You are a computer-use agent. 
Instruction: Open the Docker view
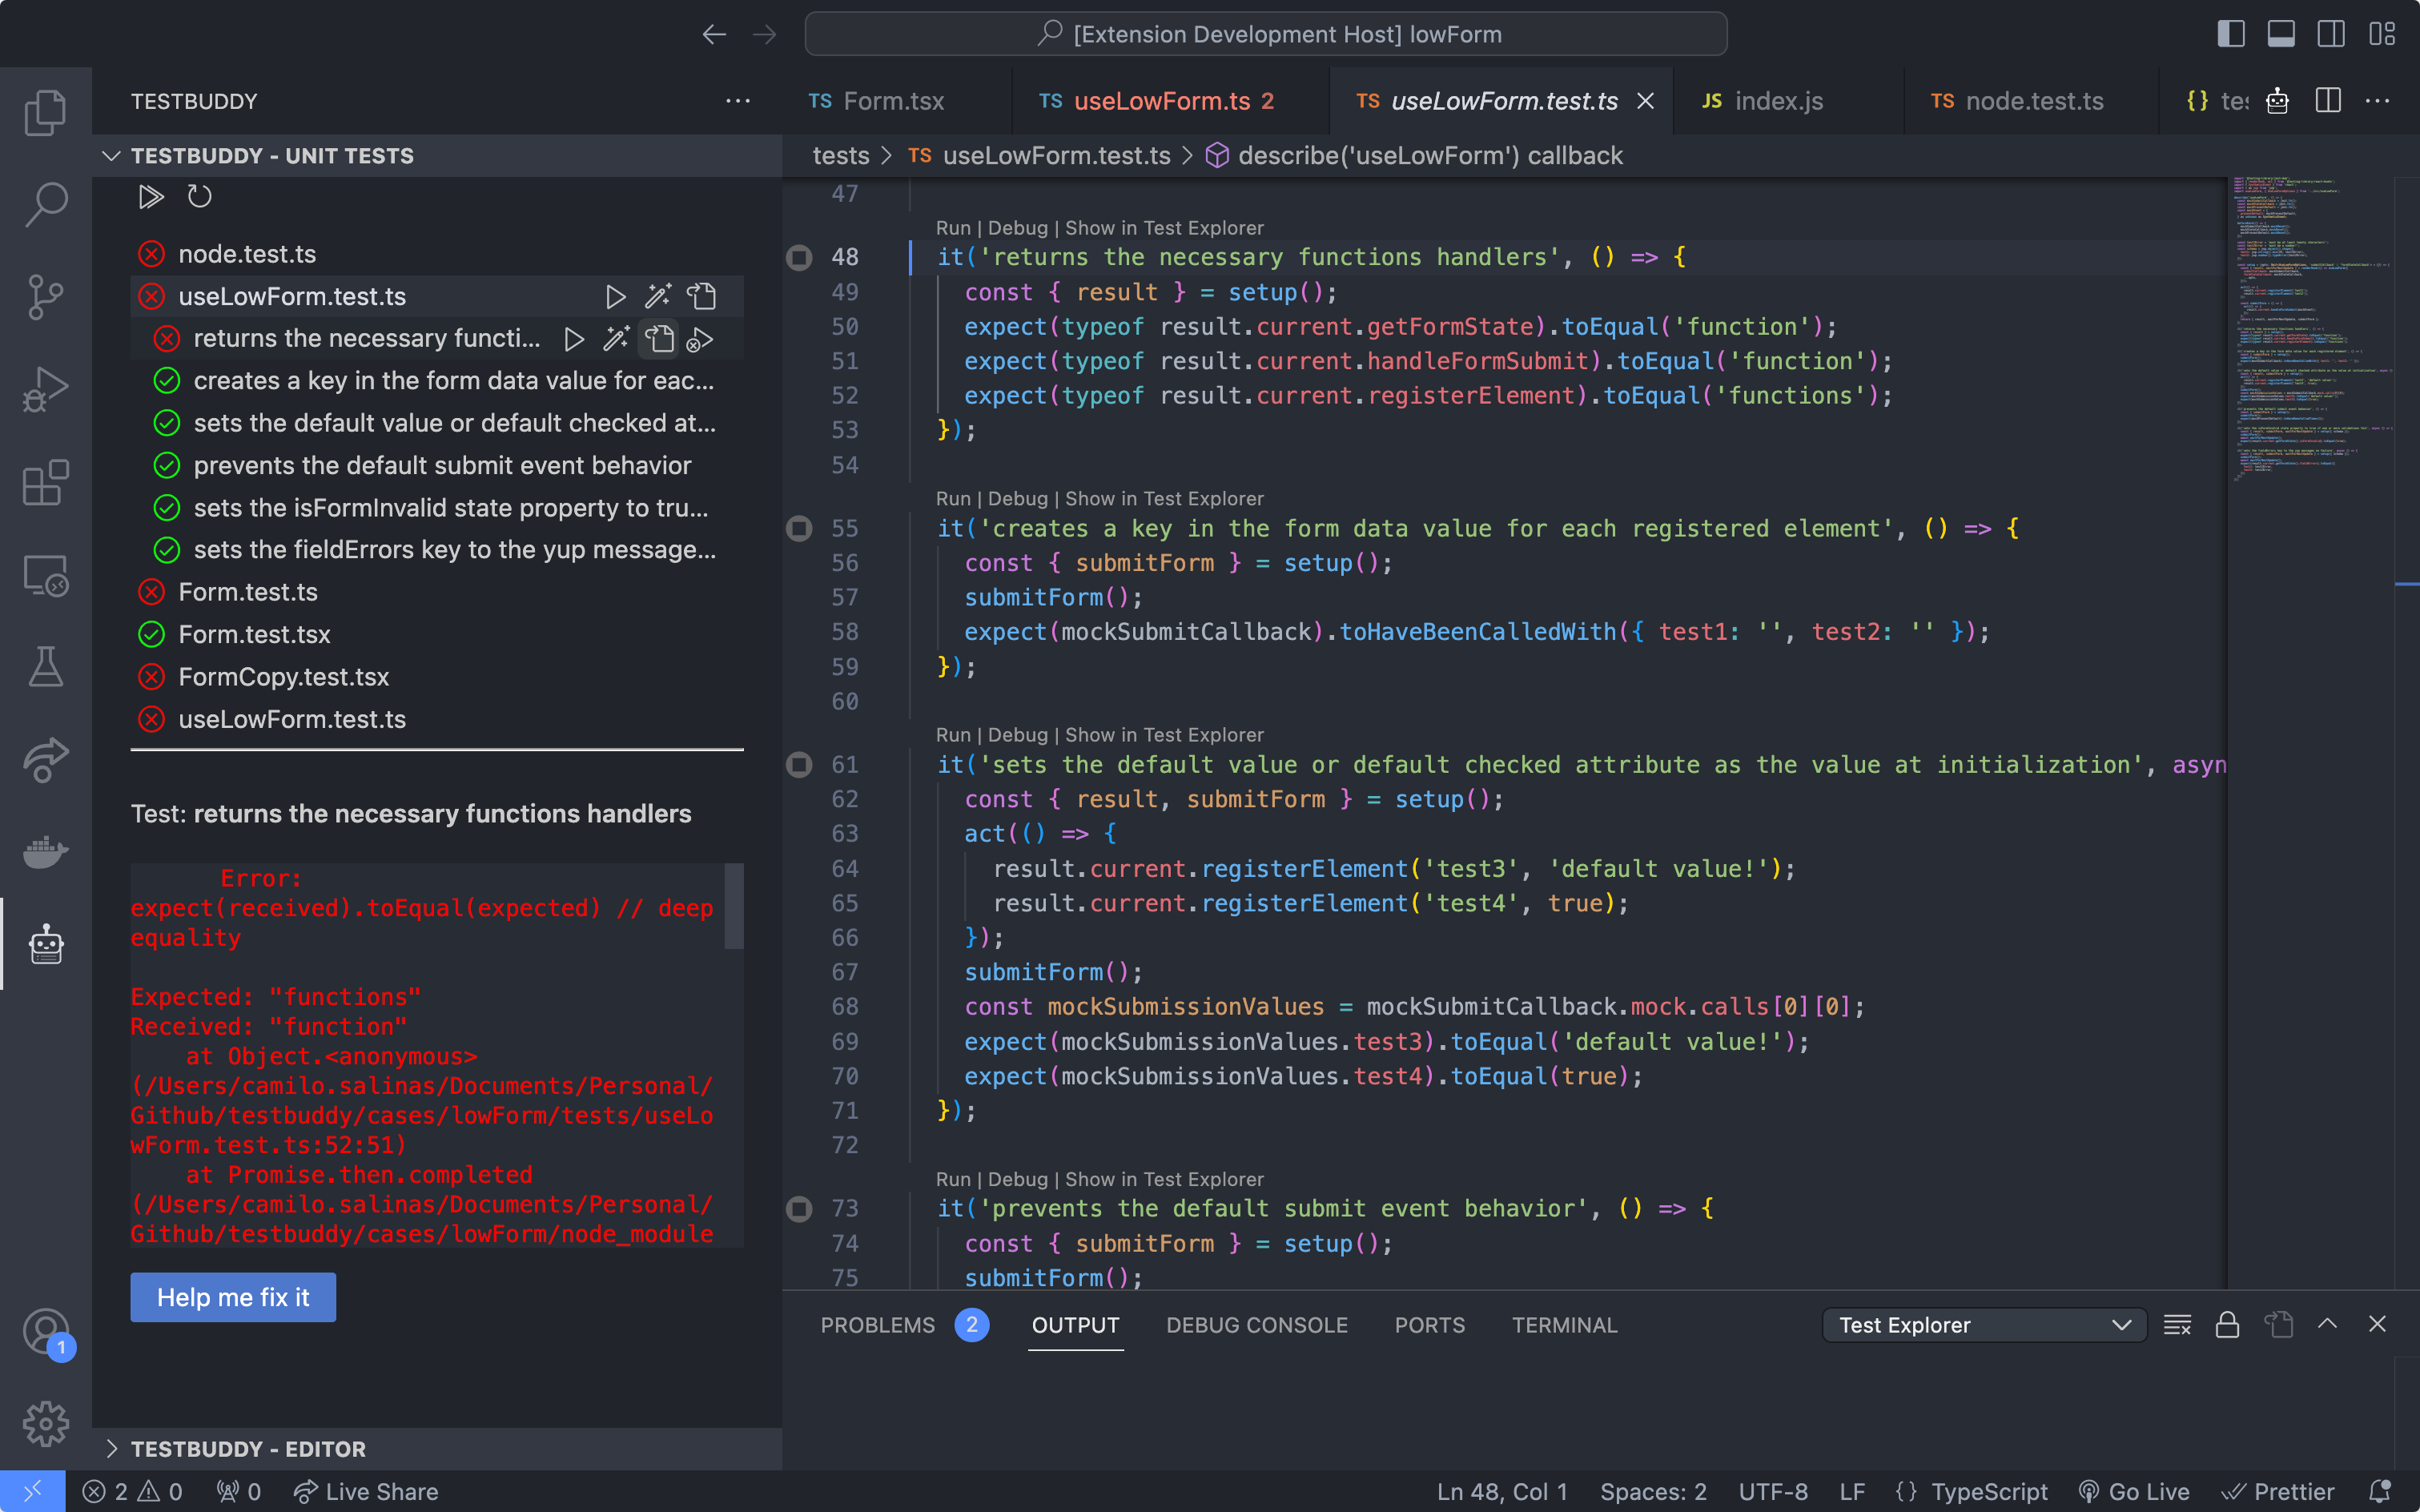click(46, 852)
